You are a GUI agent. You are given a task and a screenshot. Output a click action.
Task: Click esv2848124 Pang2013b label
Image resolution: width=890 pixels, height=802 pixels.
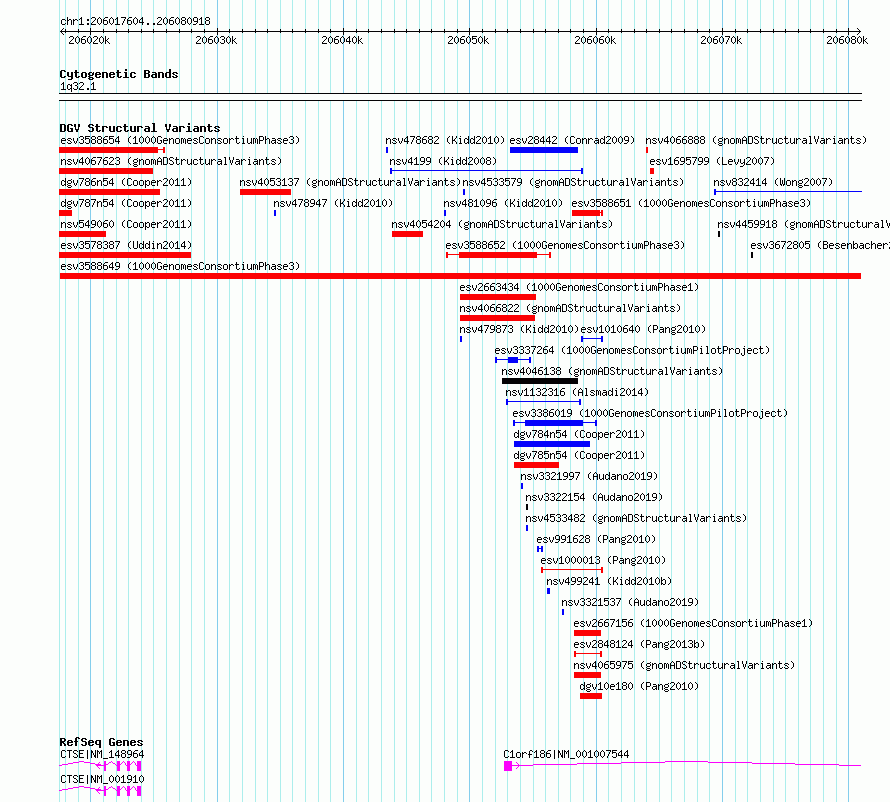coord(639,644)
